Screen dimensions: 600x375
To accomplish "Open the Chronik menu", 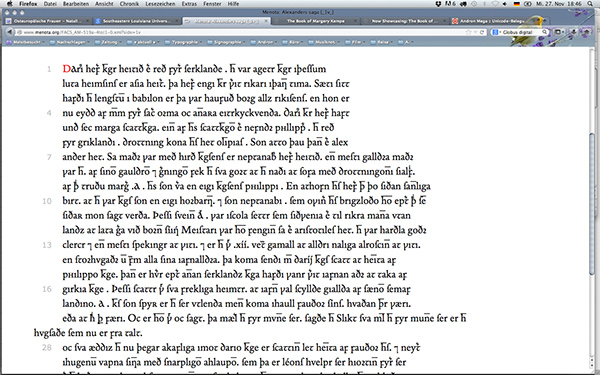I will click(x=129, y=4).
